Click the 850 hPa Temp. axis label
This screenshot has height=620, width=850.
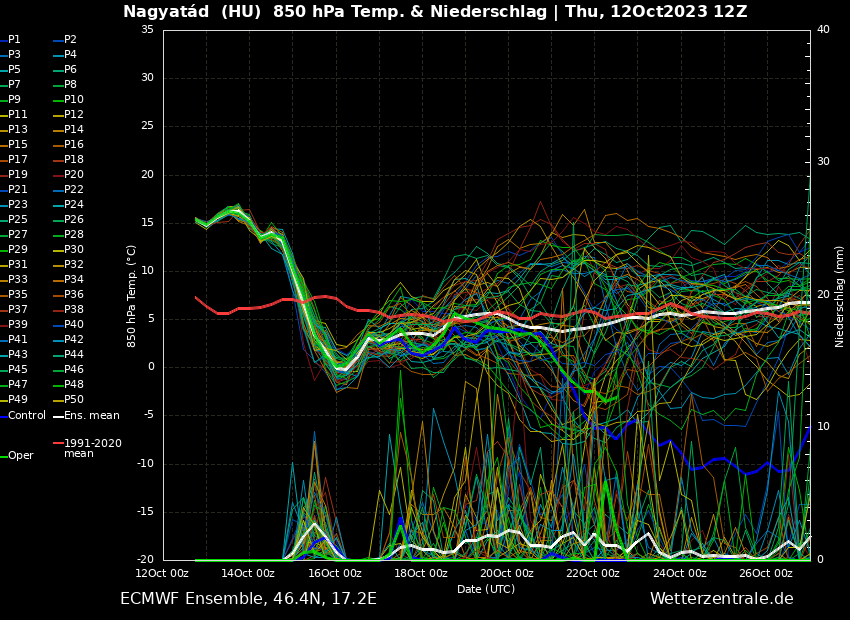[x=132, y=295]
